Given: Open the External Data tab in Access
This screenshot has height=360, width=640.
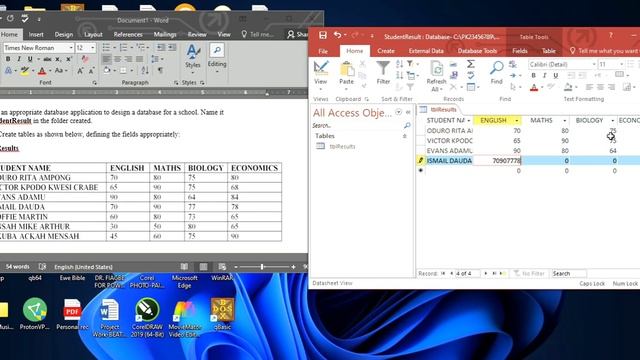Looking at the screenshot, I should pos(426,51).
